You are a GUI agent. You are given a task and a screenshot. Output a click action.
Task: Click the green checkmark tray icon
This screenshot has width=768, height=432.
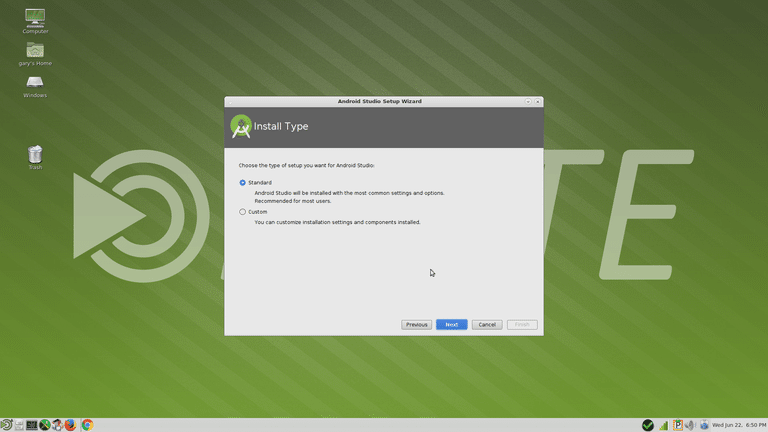point(648,425)
